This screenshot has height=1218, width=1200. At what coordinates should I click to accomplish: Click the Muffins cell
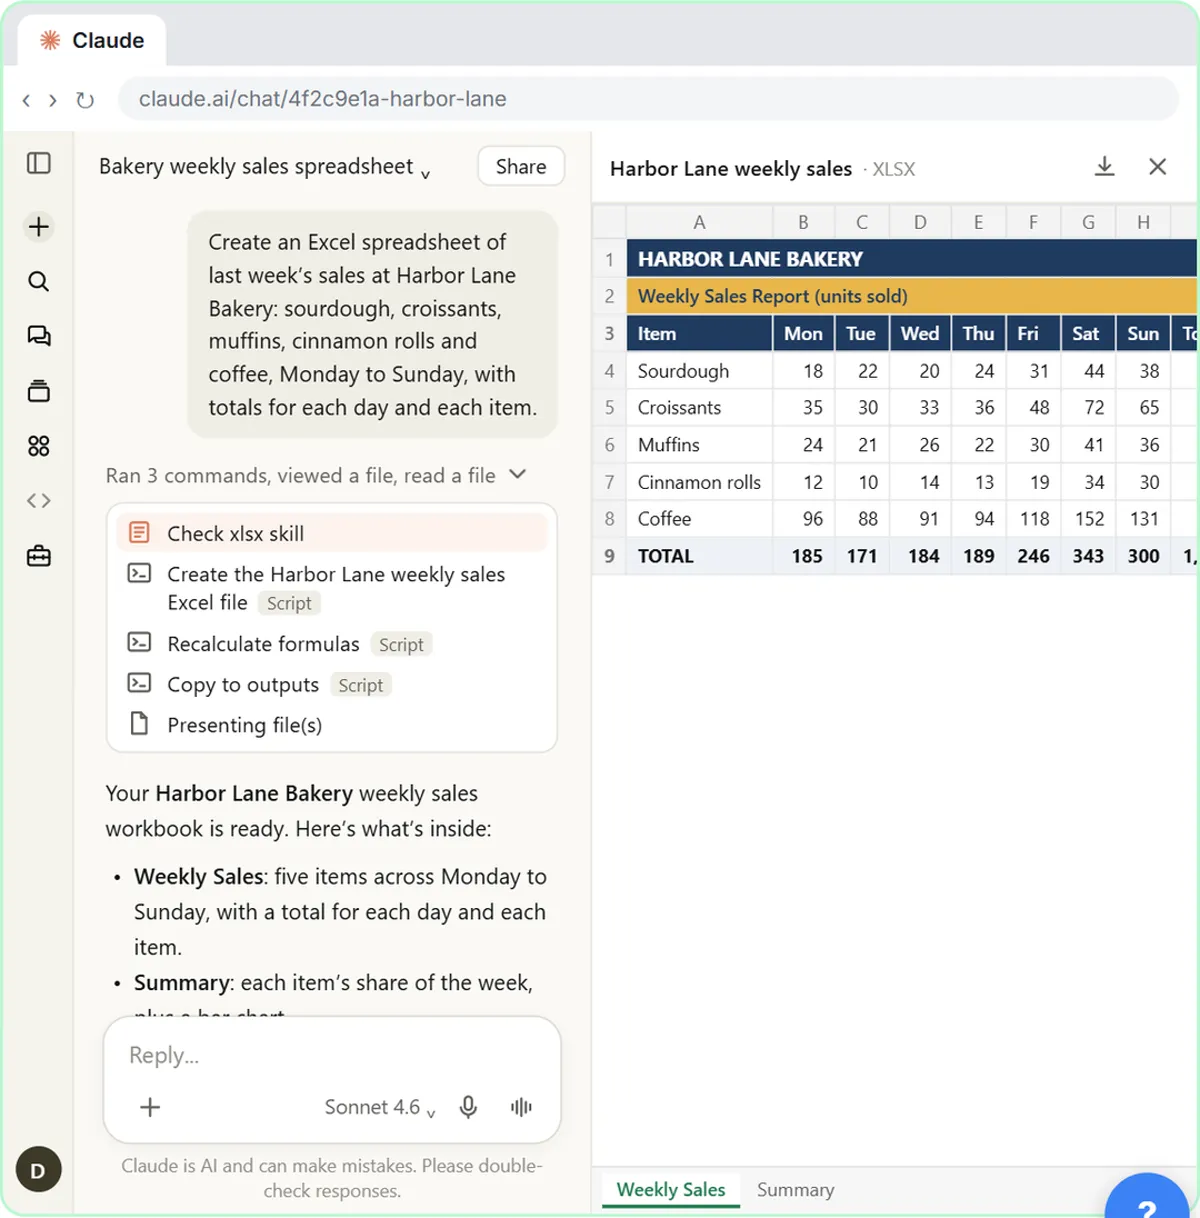[699, 445]
